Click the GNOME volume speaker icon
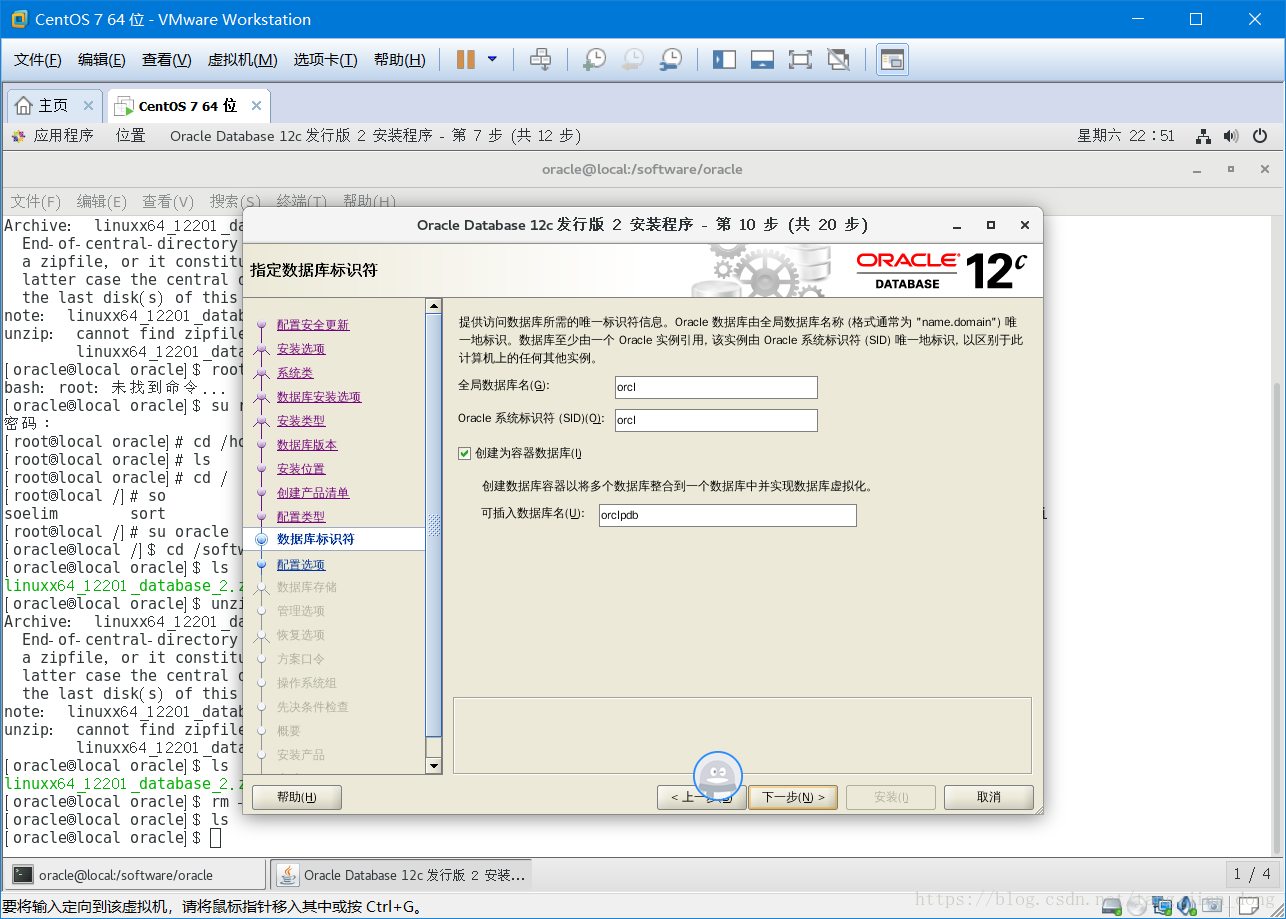Image resolution: width=1286 pixels, height=919 pixels. point(1231,136)
